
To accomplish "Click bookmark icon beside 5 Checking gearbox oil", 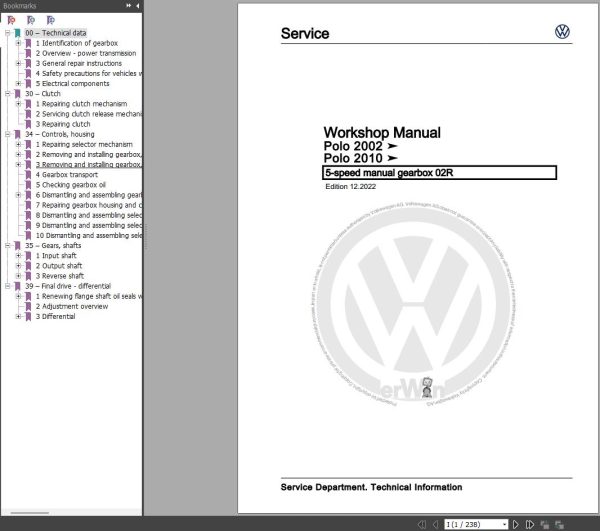I will [x=28, y=185].
